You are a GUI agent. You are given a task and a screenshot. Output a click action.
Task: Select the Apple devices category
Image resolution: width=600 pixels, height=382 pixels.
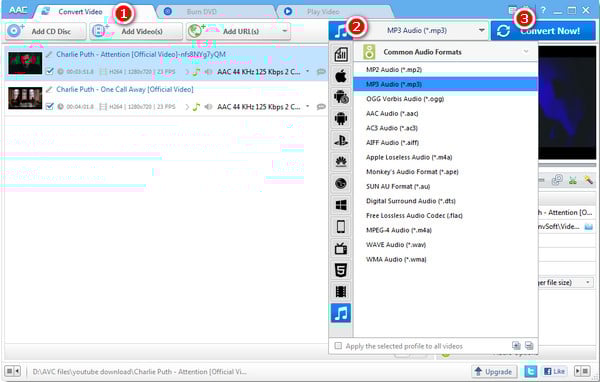[x=341, y=76]
